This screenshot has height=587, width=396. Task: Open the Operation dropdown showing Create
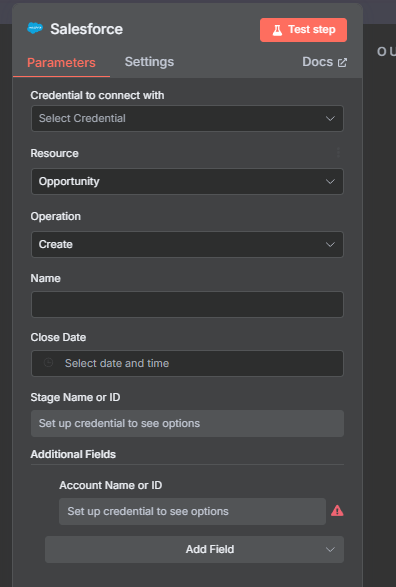point(187,244)
